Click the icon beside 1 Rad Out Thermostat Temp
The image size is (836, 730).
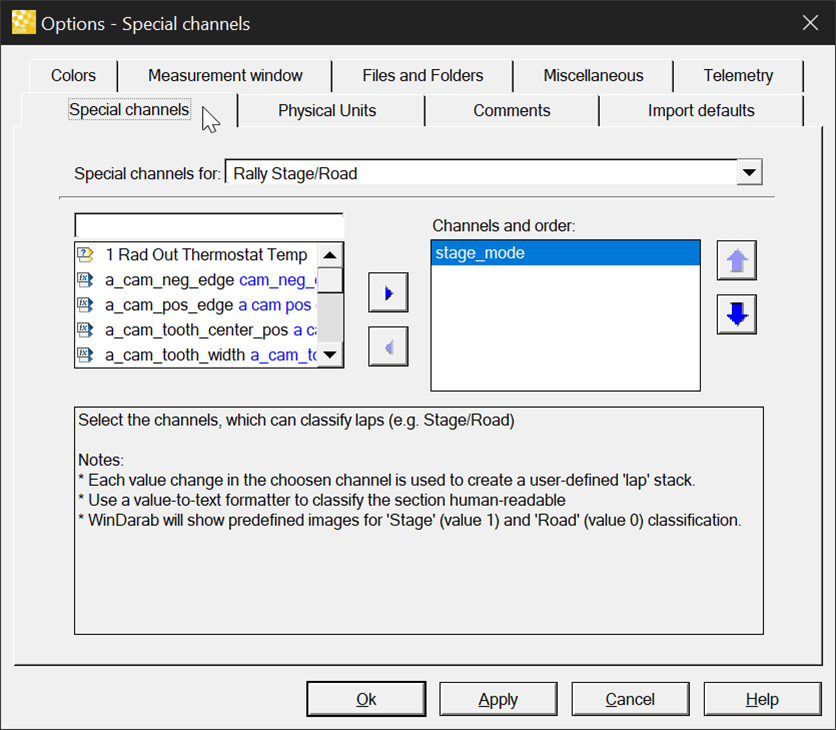pyautogui.click(x=85, y=254)
